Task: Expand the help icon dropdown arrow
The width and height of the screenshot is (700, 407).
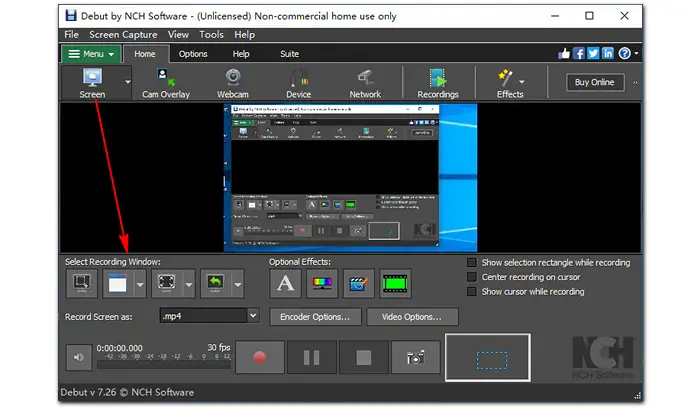Action: pos(636,54)
